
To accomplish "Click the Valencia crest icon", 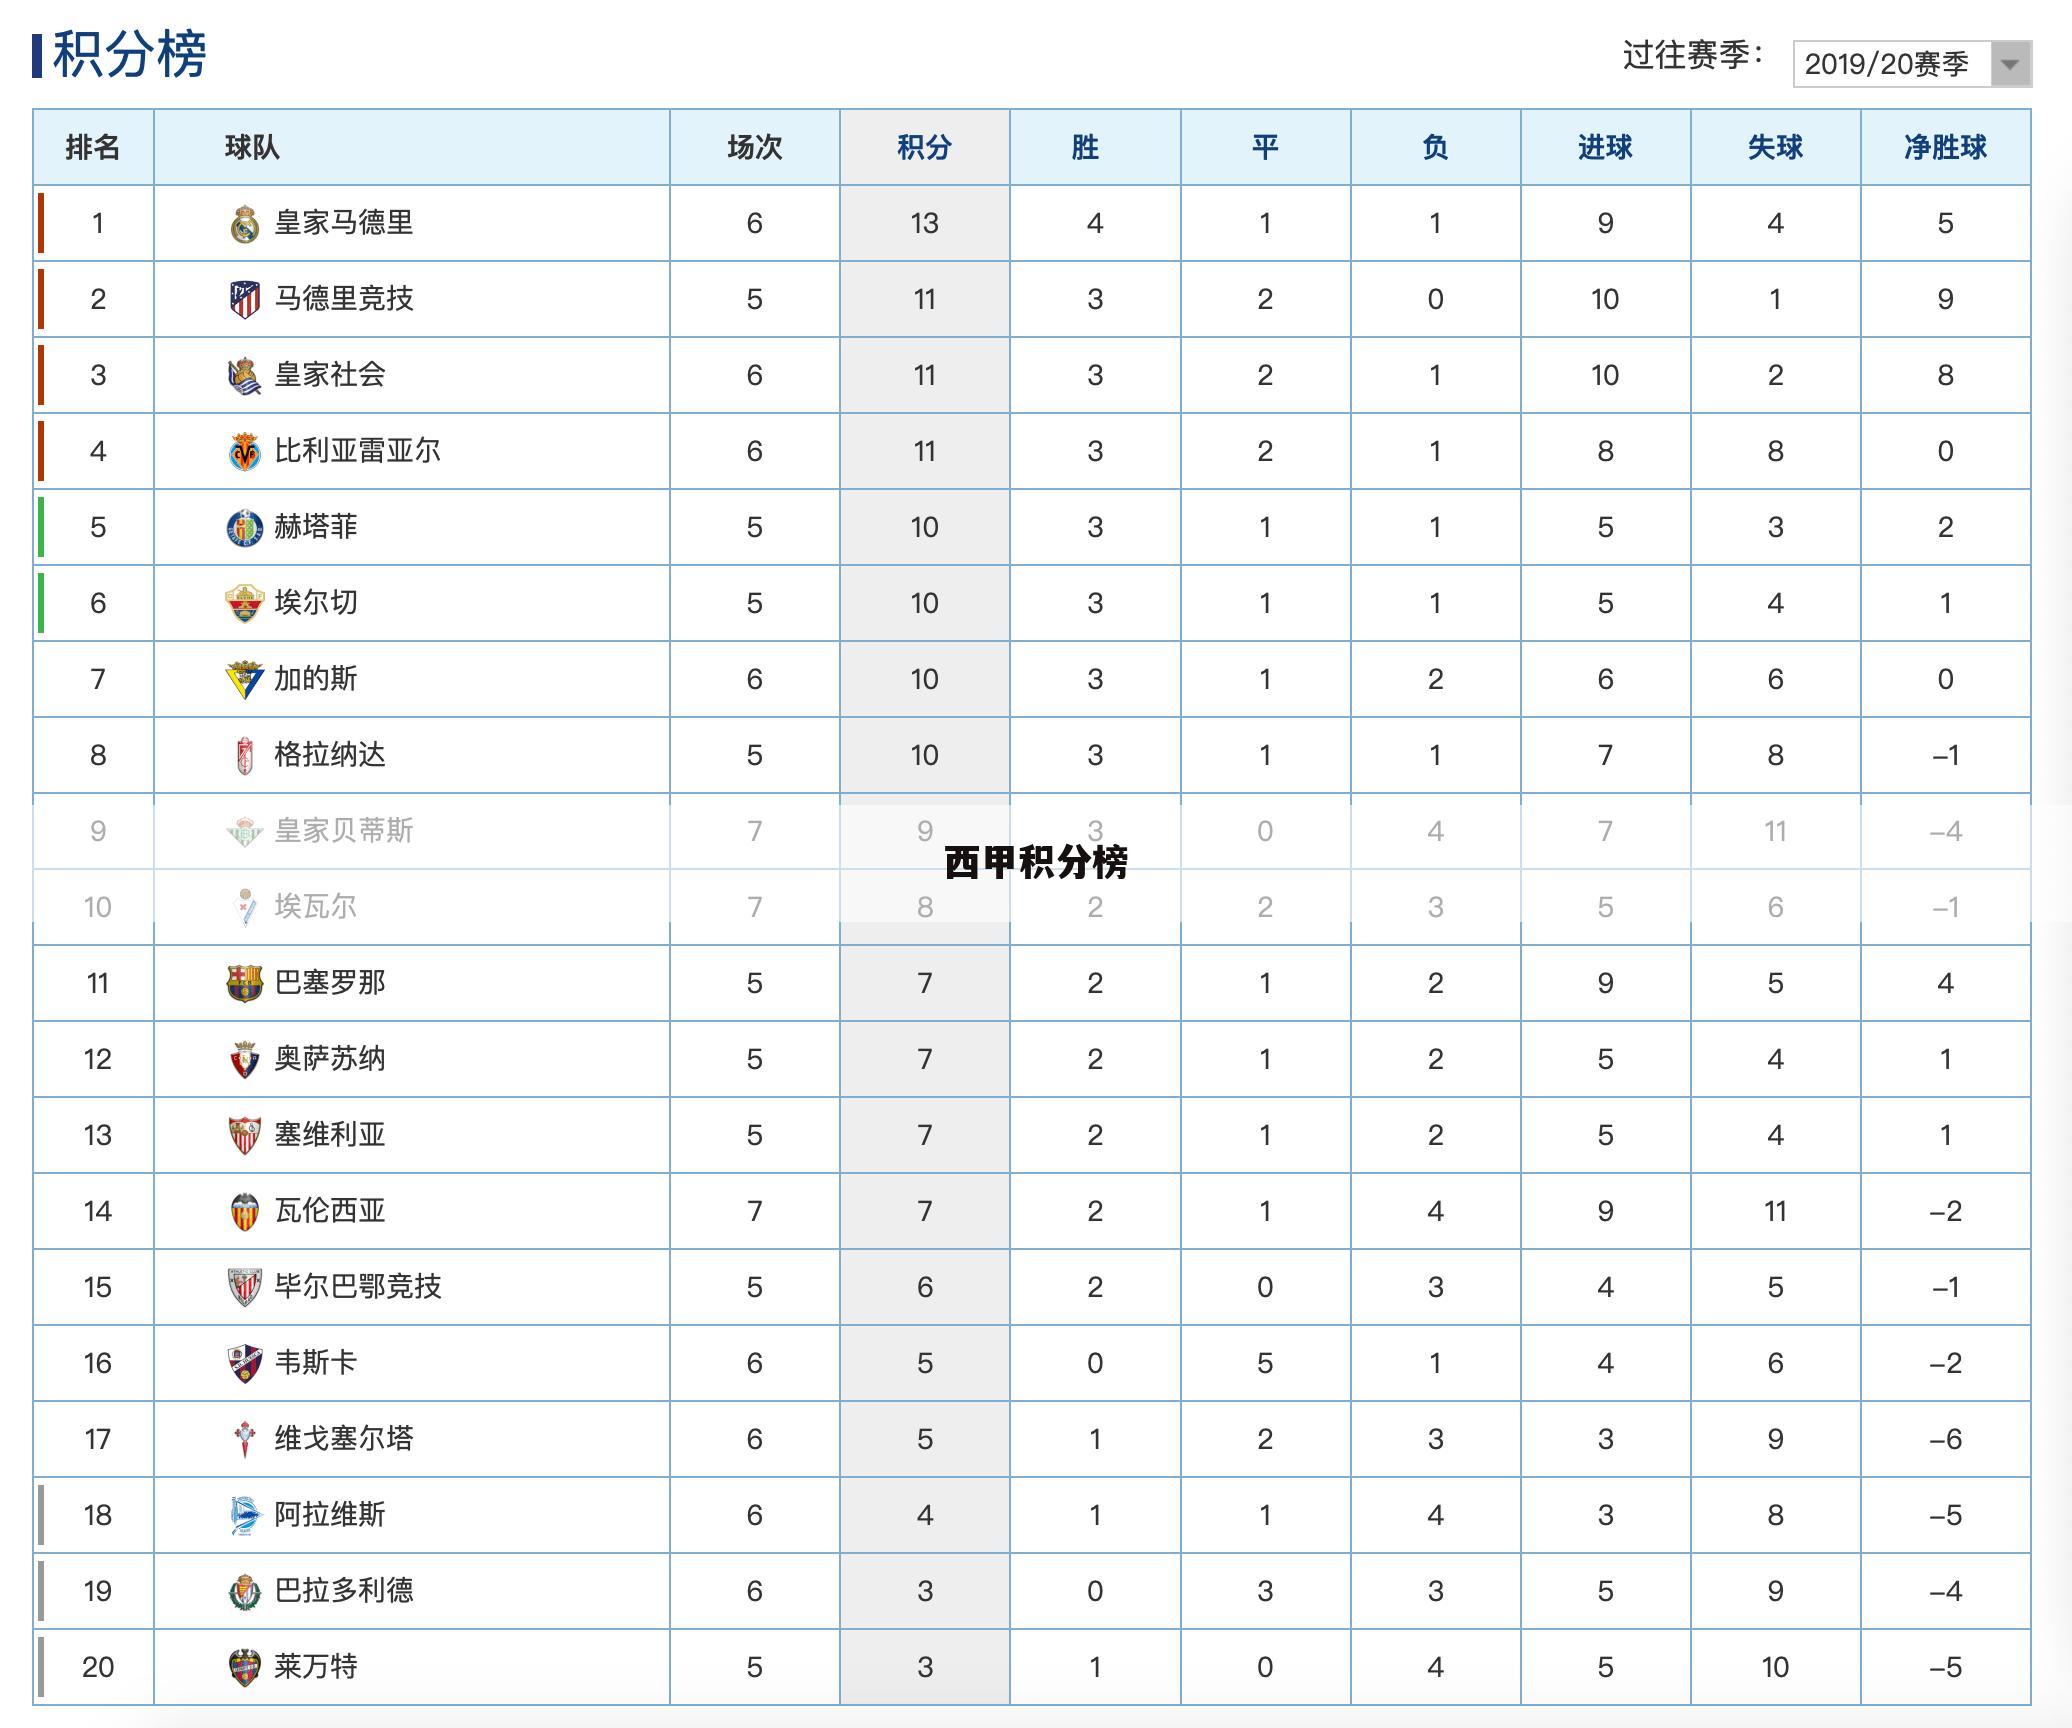I will point(245,1211).
